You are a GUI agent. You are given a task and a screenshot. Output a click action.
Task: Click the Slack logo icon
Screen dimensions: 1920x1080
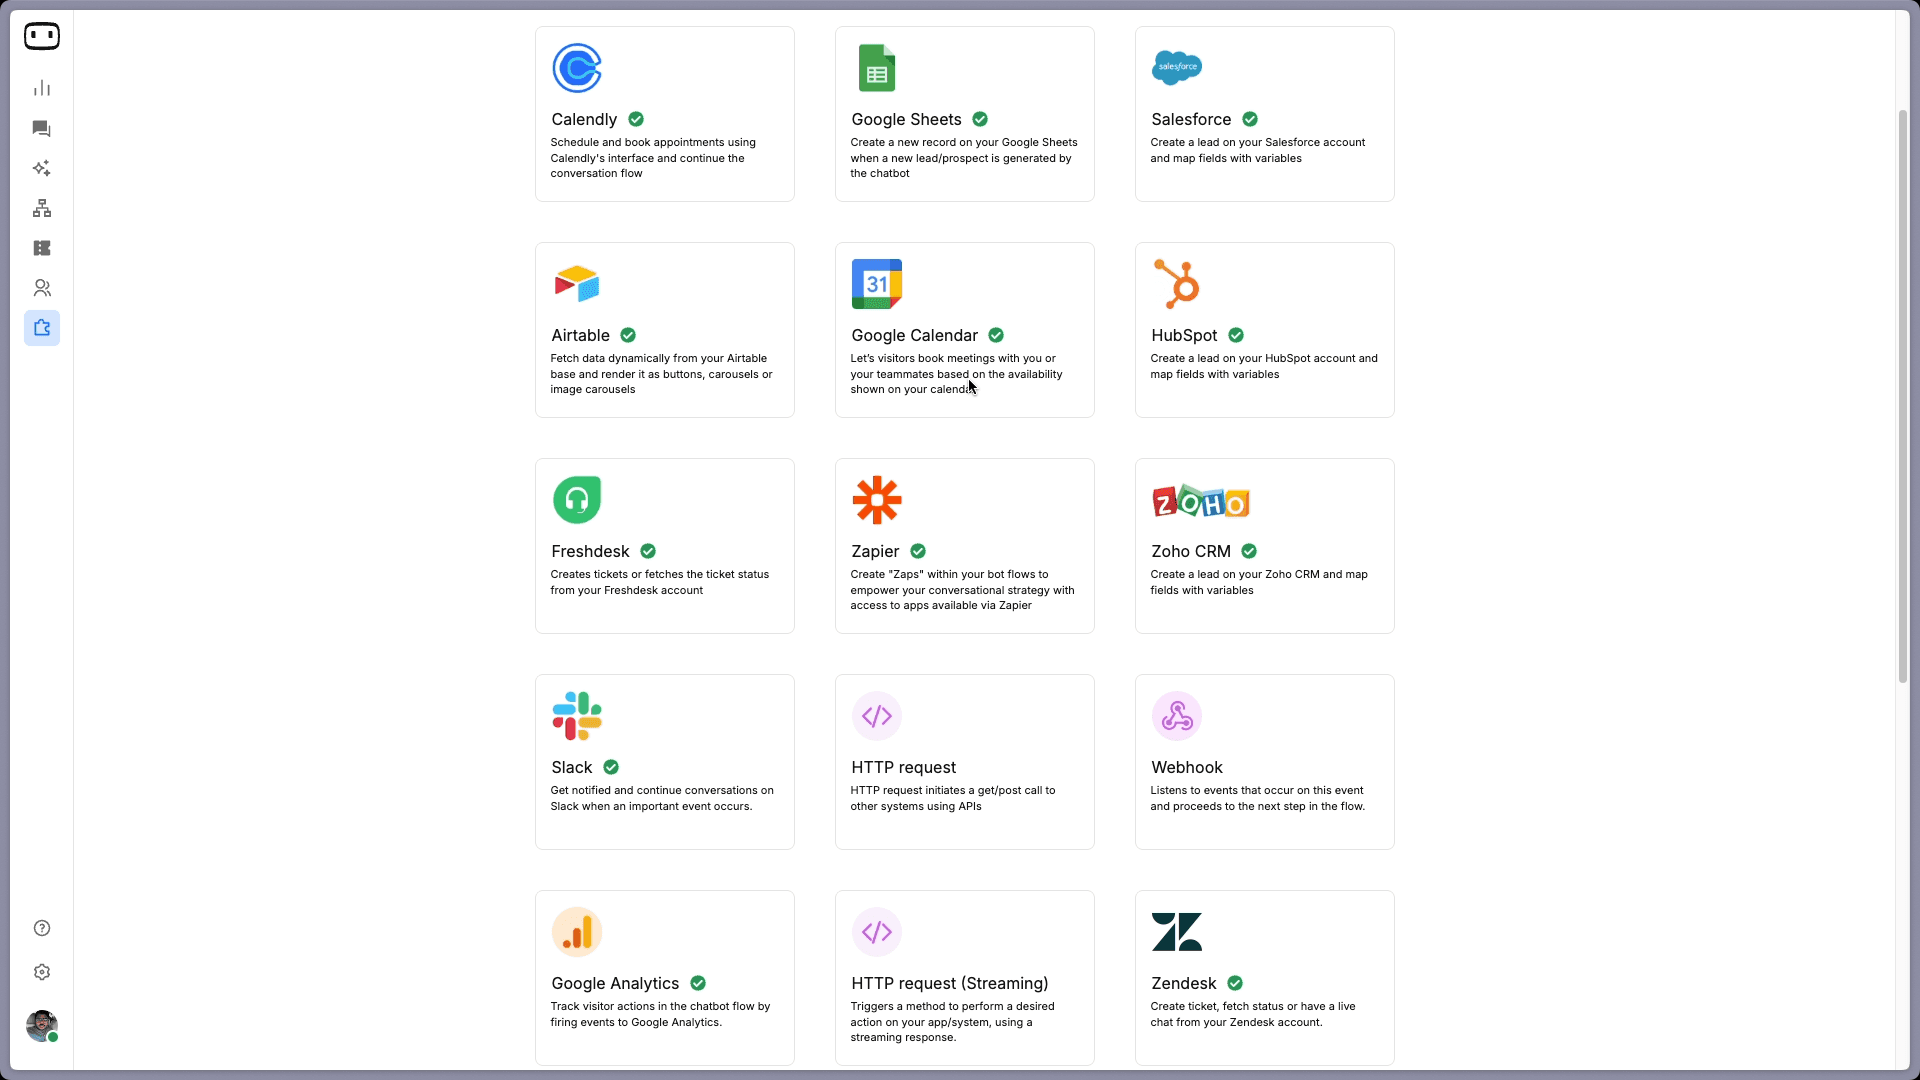pyautogui.click(x=577, y=716)
